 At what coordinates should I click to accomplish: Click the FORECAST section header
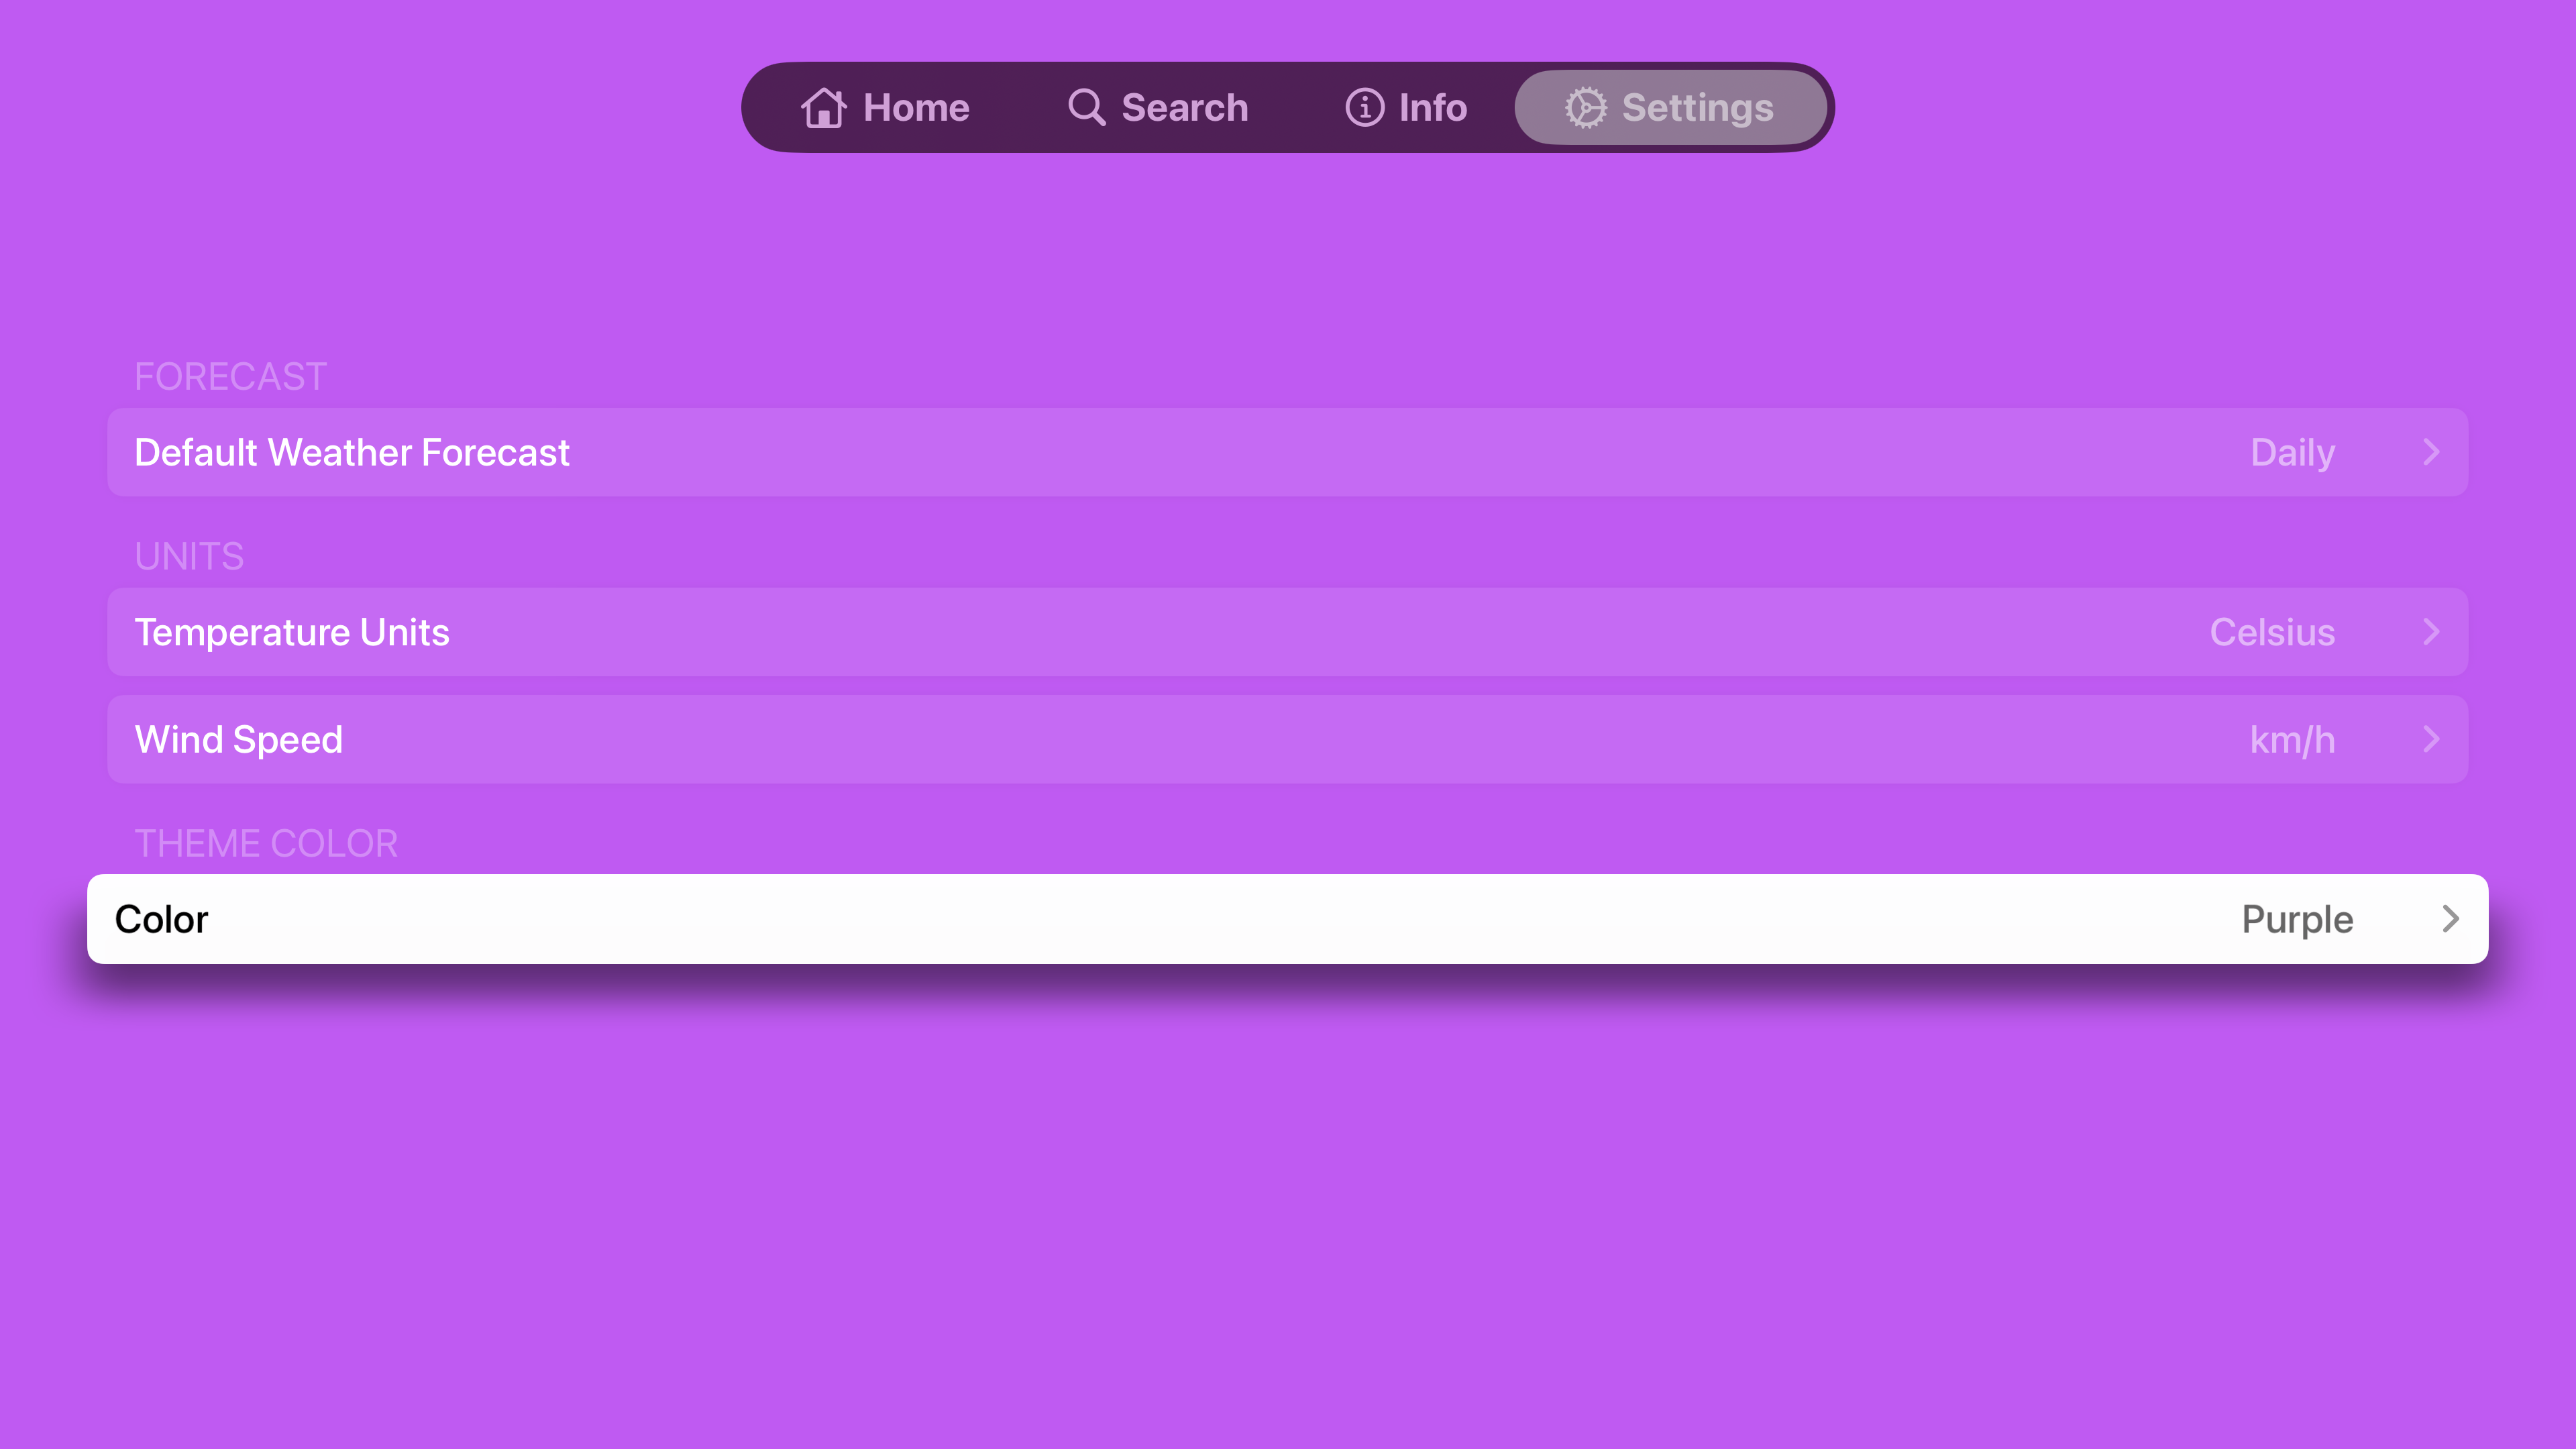tap(230, 377)
